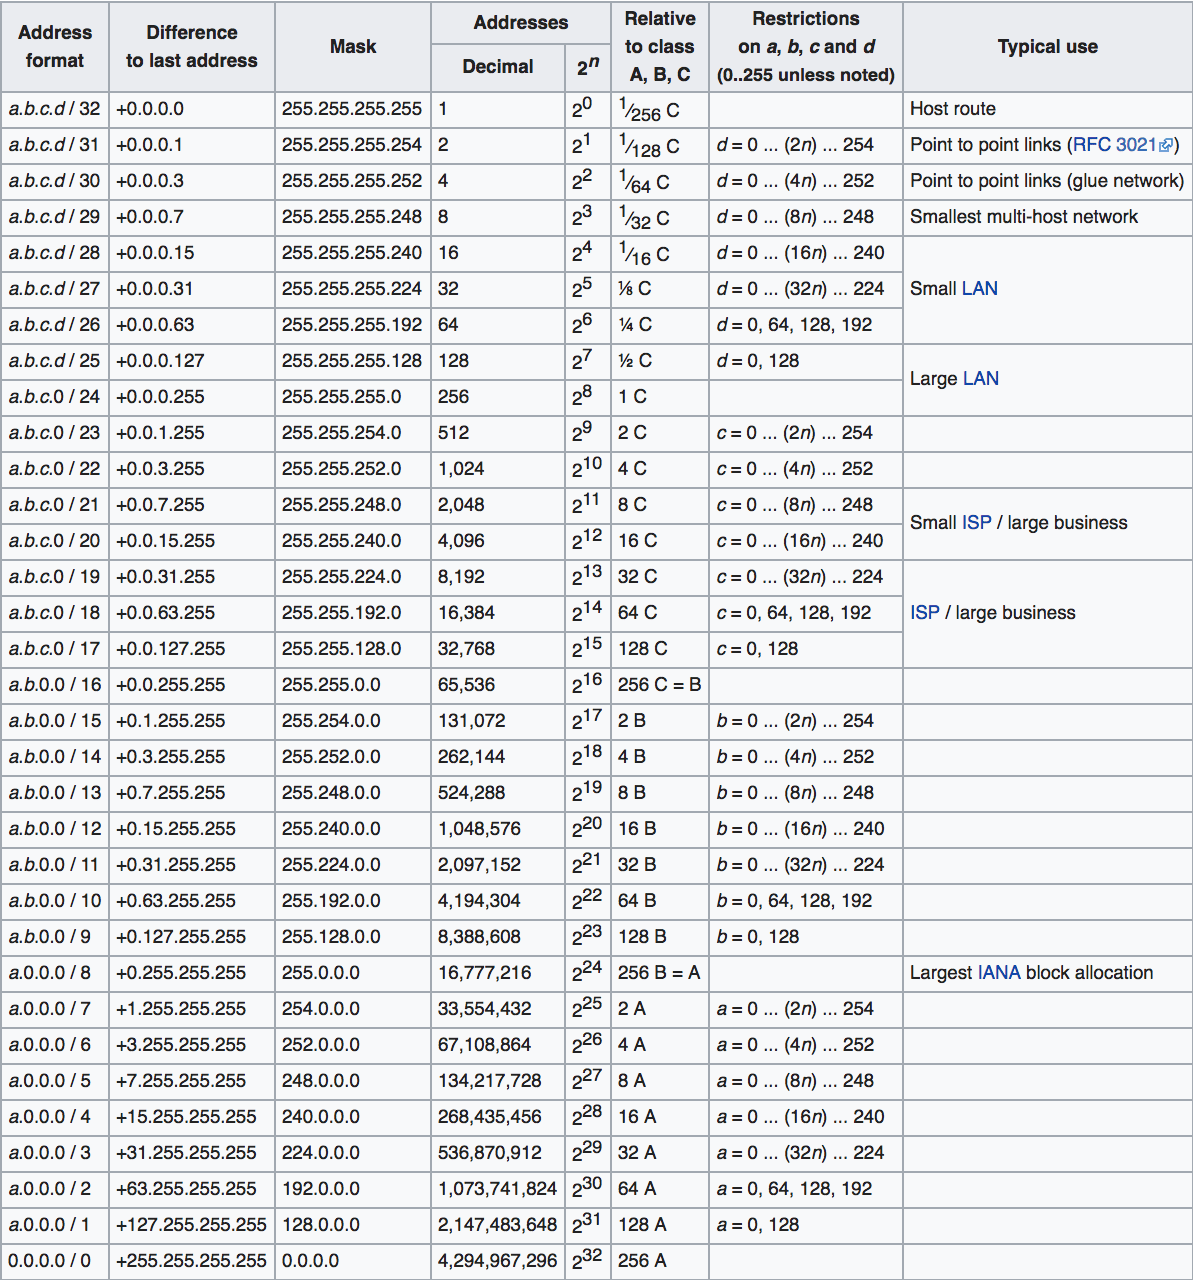
Task: Click the Mask column header
Action: click(x=353, y=47)
